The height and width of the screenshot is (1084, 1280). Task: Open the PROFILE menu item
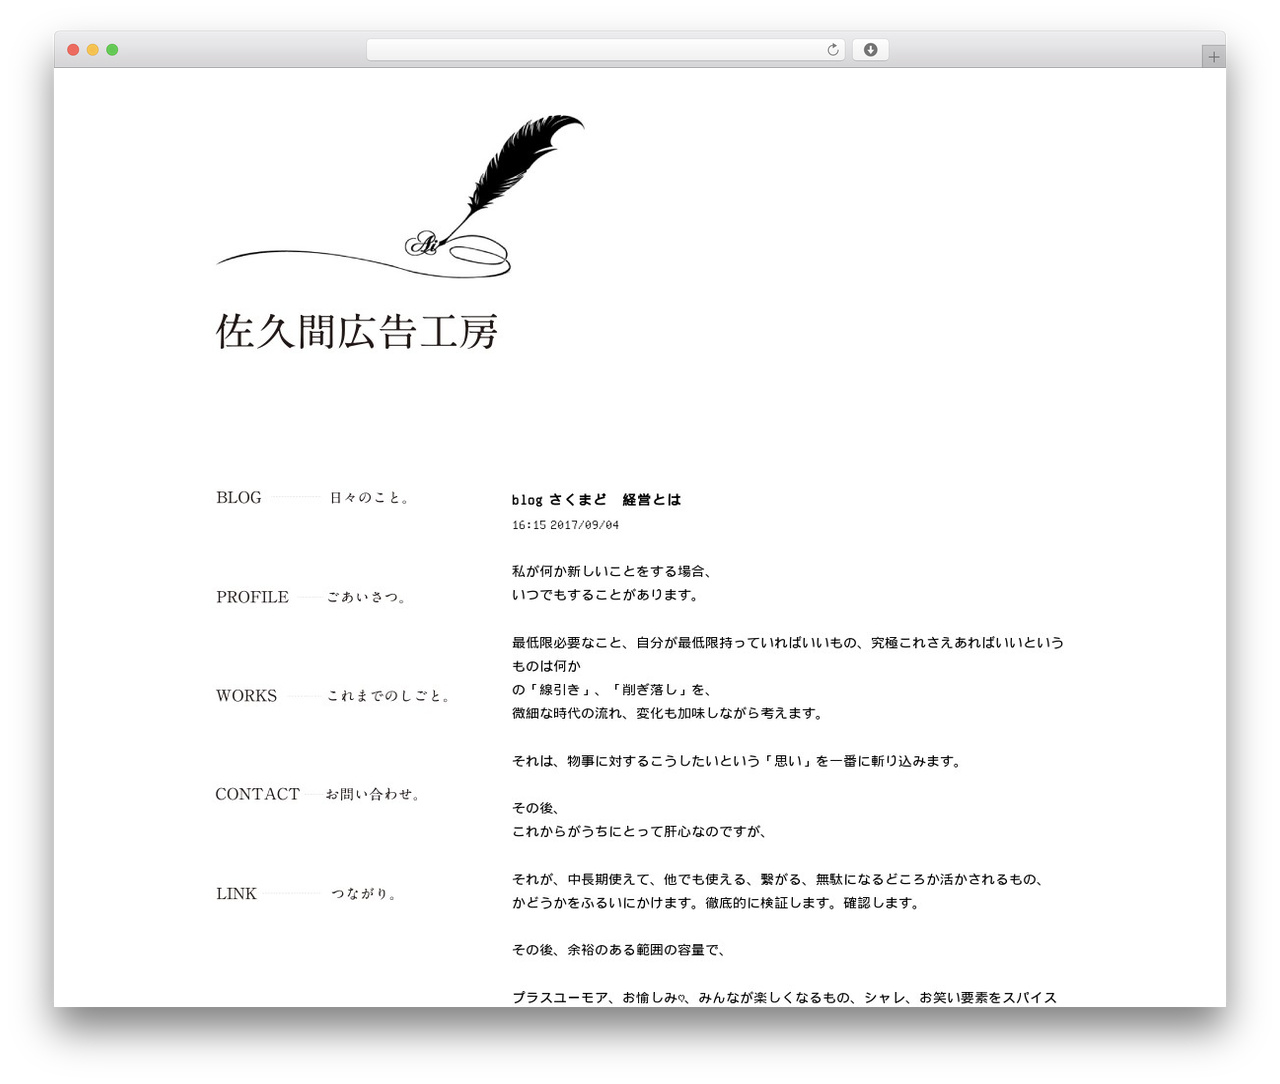coord(311,597)
